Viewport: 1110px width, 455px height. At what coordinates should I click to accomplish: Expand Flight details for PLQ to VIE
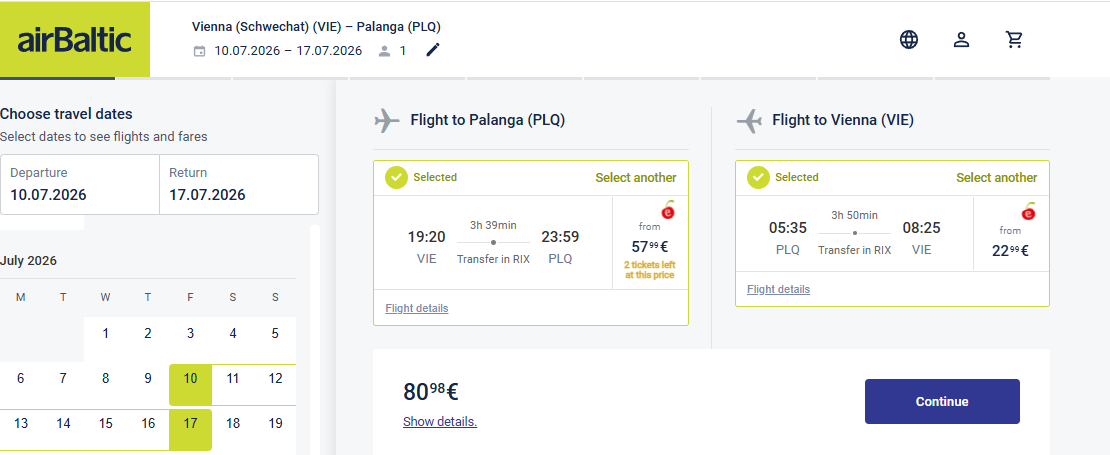pyautogui.click(x=778, y=289)
